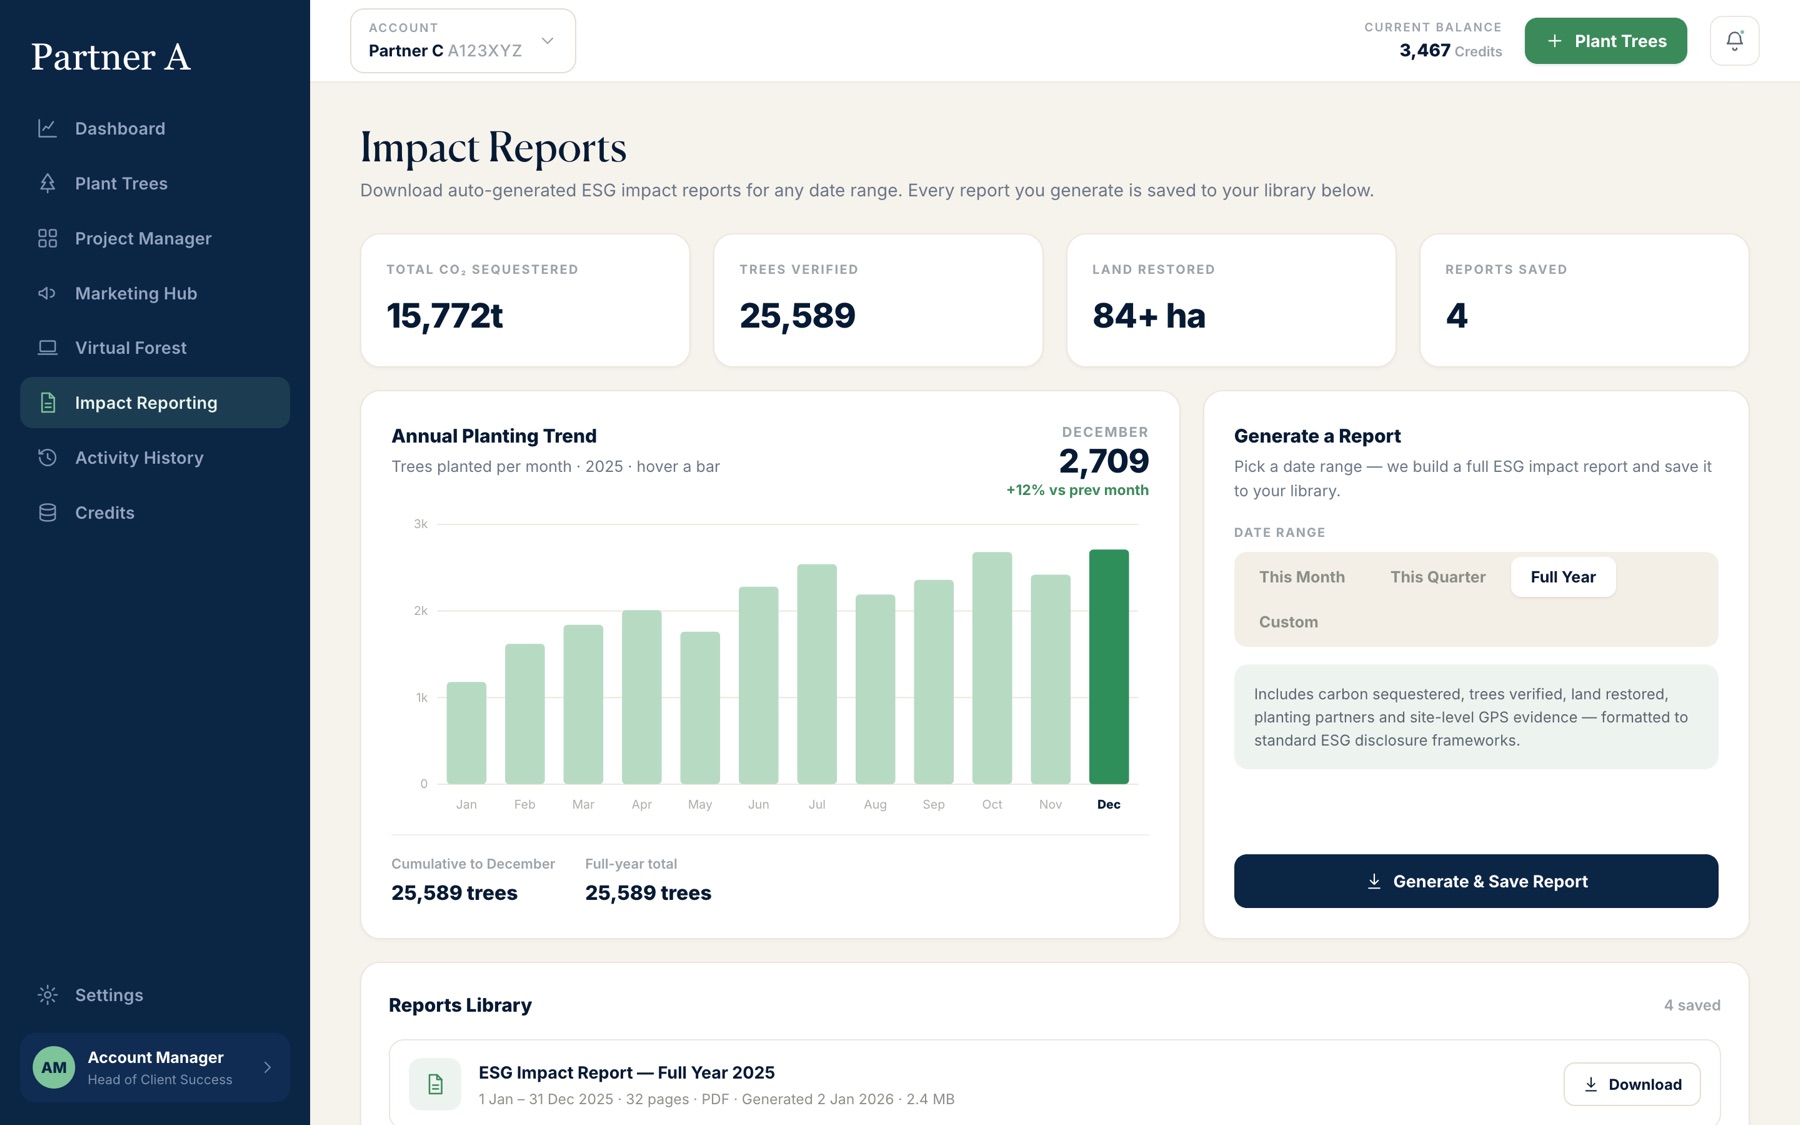Go to Marketing Hub menu item
The image size is (1800, 1125).
(x=155, y=293)
